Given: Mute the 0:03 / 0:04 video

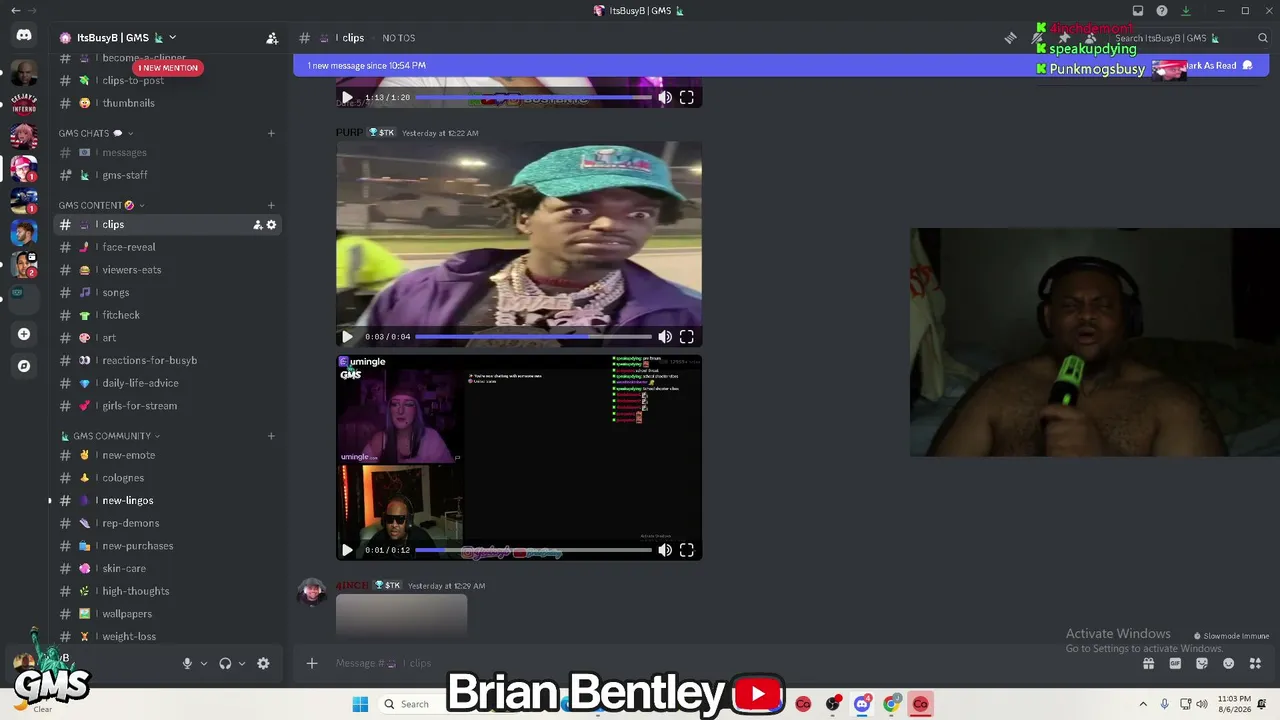Looking at the screenshot, I should pos(665,337).
